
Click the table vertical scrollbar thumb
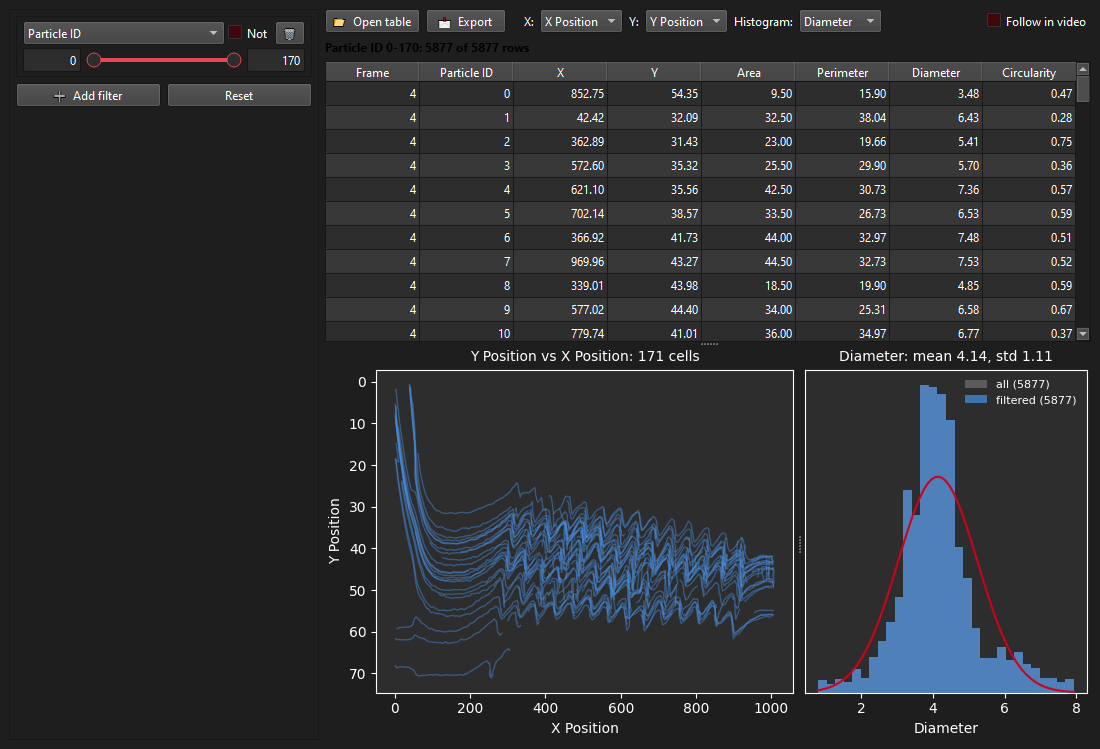(1083, 88)
